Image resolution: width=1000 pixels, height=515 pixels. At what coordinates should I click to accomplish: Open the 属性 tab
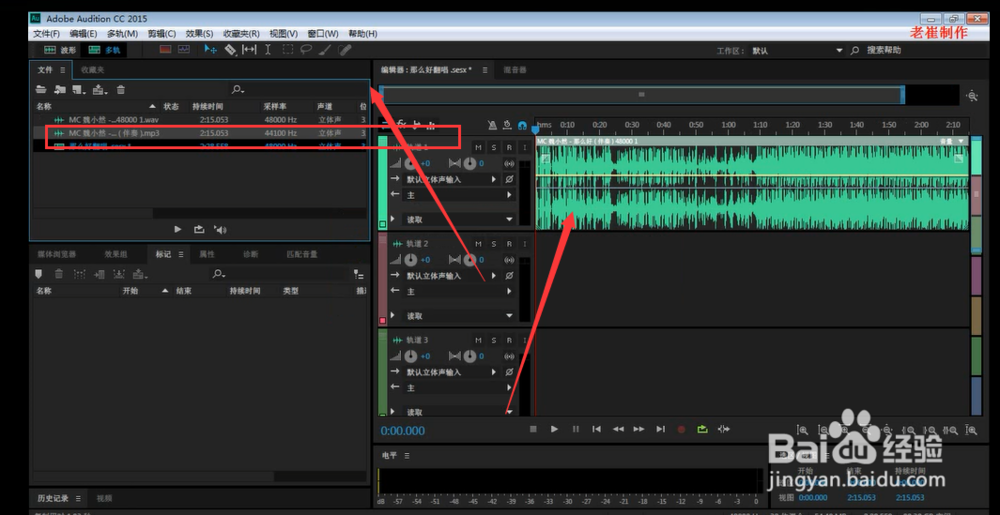click(x=207, y=254)
